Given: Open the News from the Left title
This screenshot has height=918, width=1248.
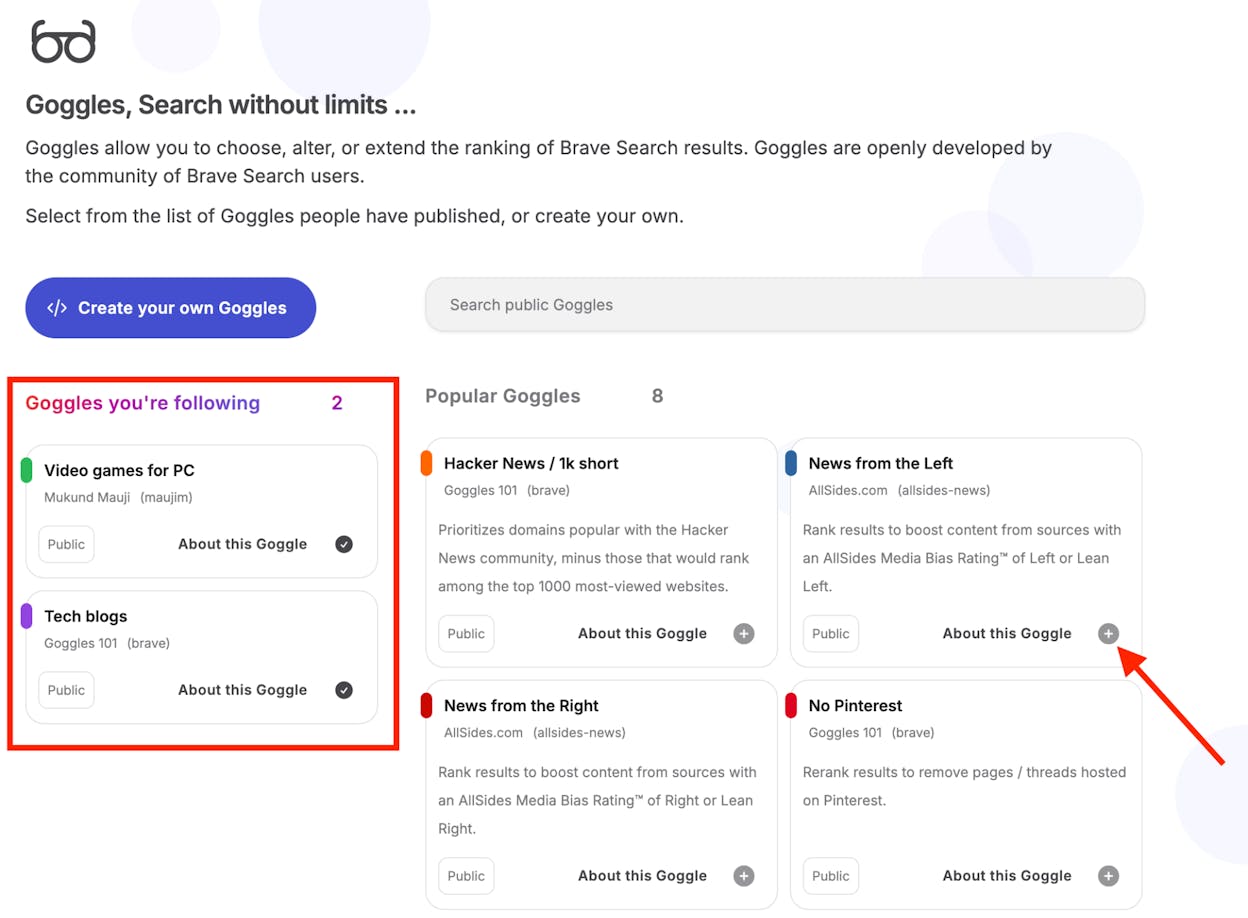Looking at the screenshot, I should [880, 463].
